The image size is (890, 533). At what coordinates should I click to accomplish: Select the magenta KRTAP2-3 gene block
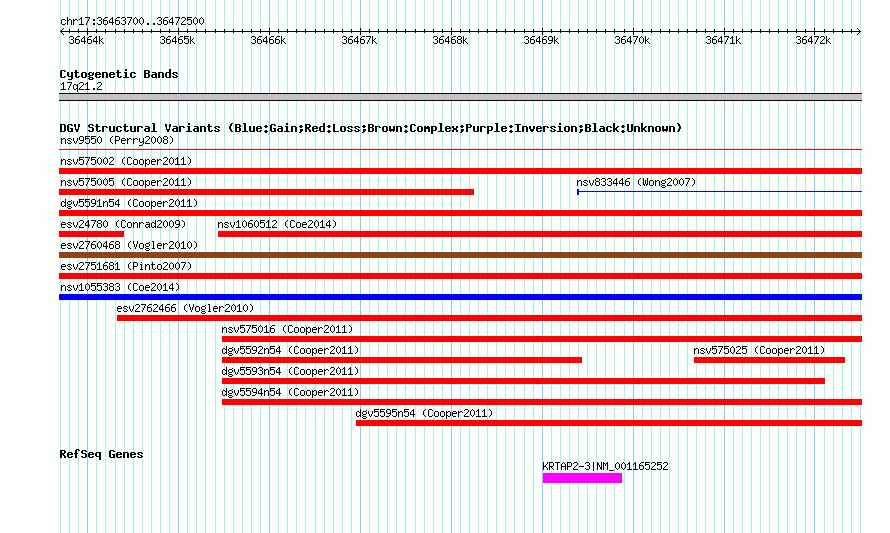[x=582, y=478]
